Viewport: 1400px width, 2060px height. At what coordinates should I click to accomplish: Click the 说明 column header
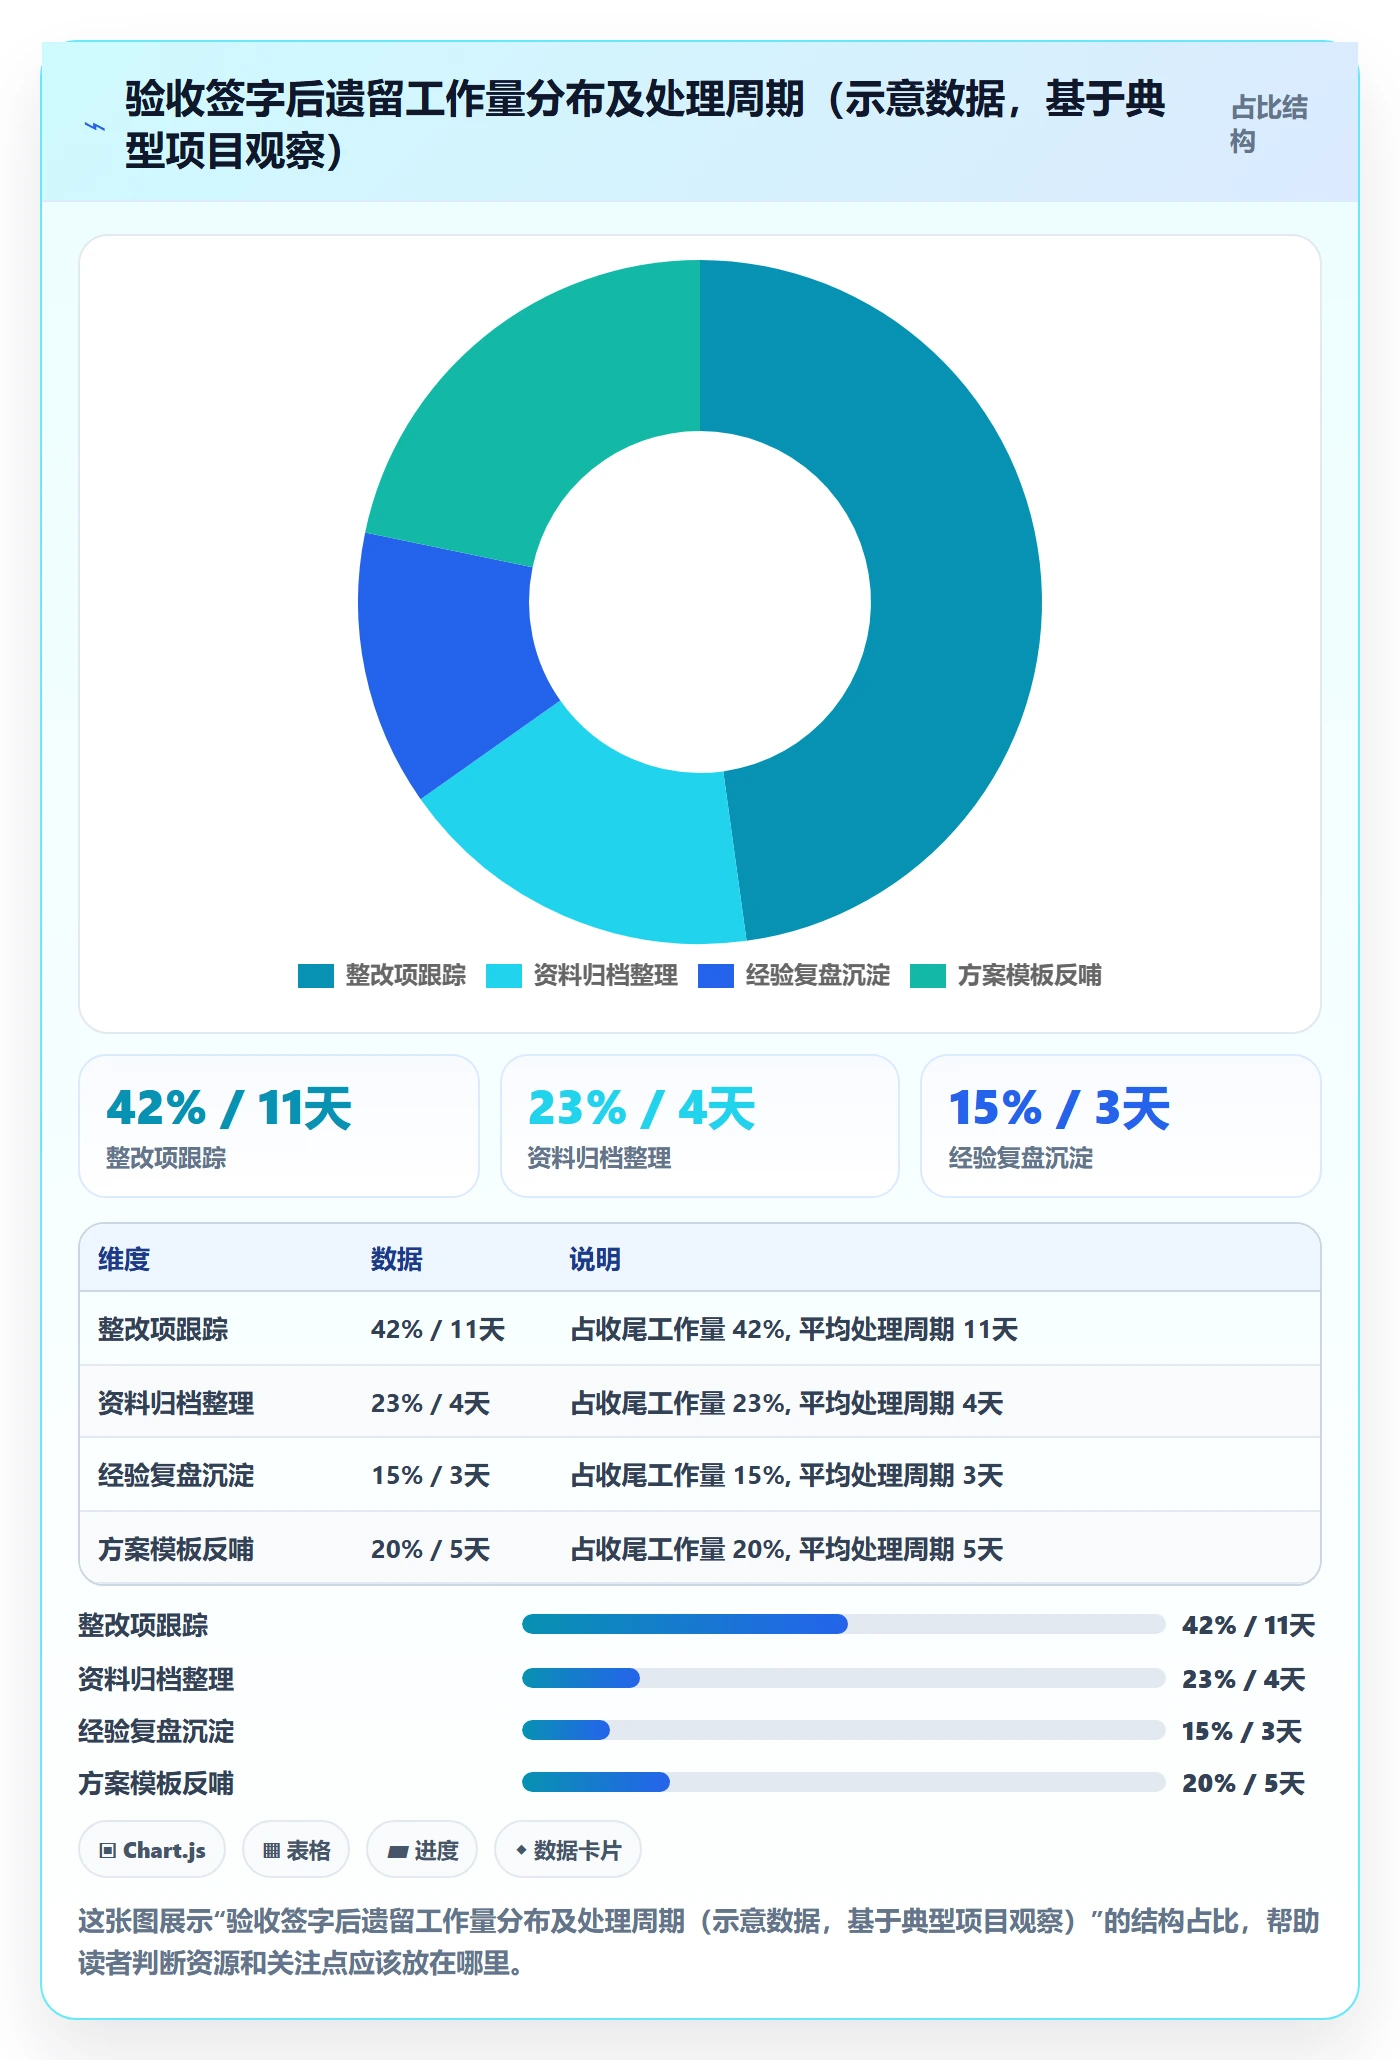596,1259
